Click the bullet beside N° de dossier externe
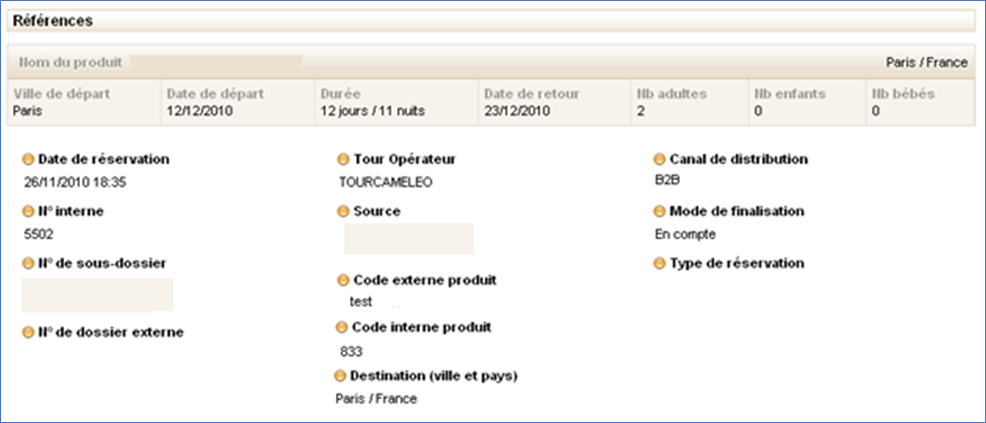 [29, 332]
